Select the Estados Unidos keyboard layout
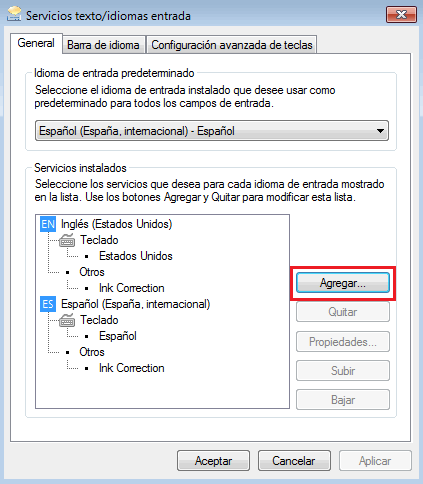Viewport: 423px width, 484px height. (x=136, y=256)
